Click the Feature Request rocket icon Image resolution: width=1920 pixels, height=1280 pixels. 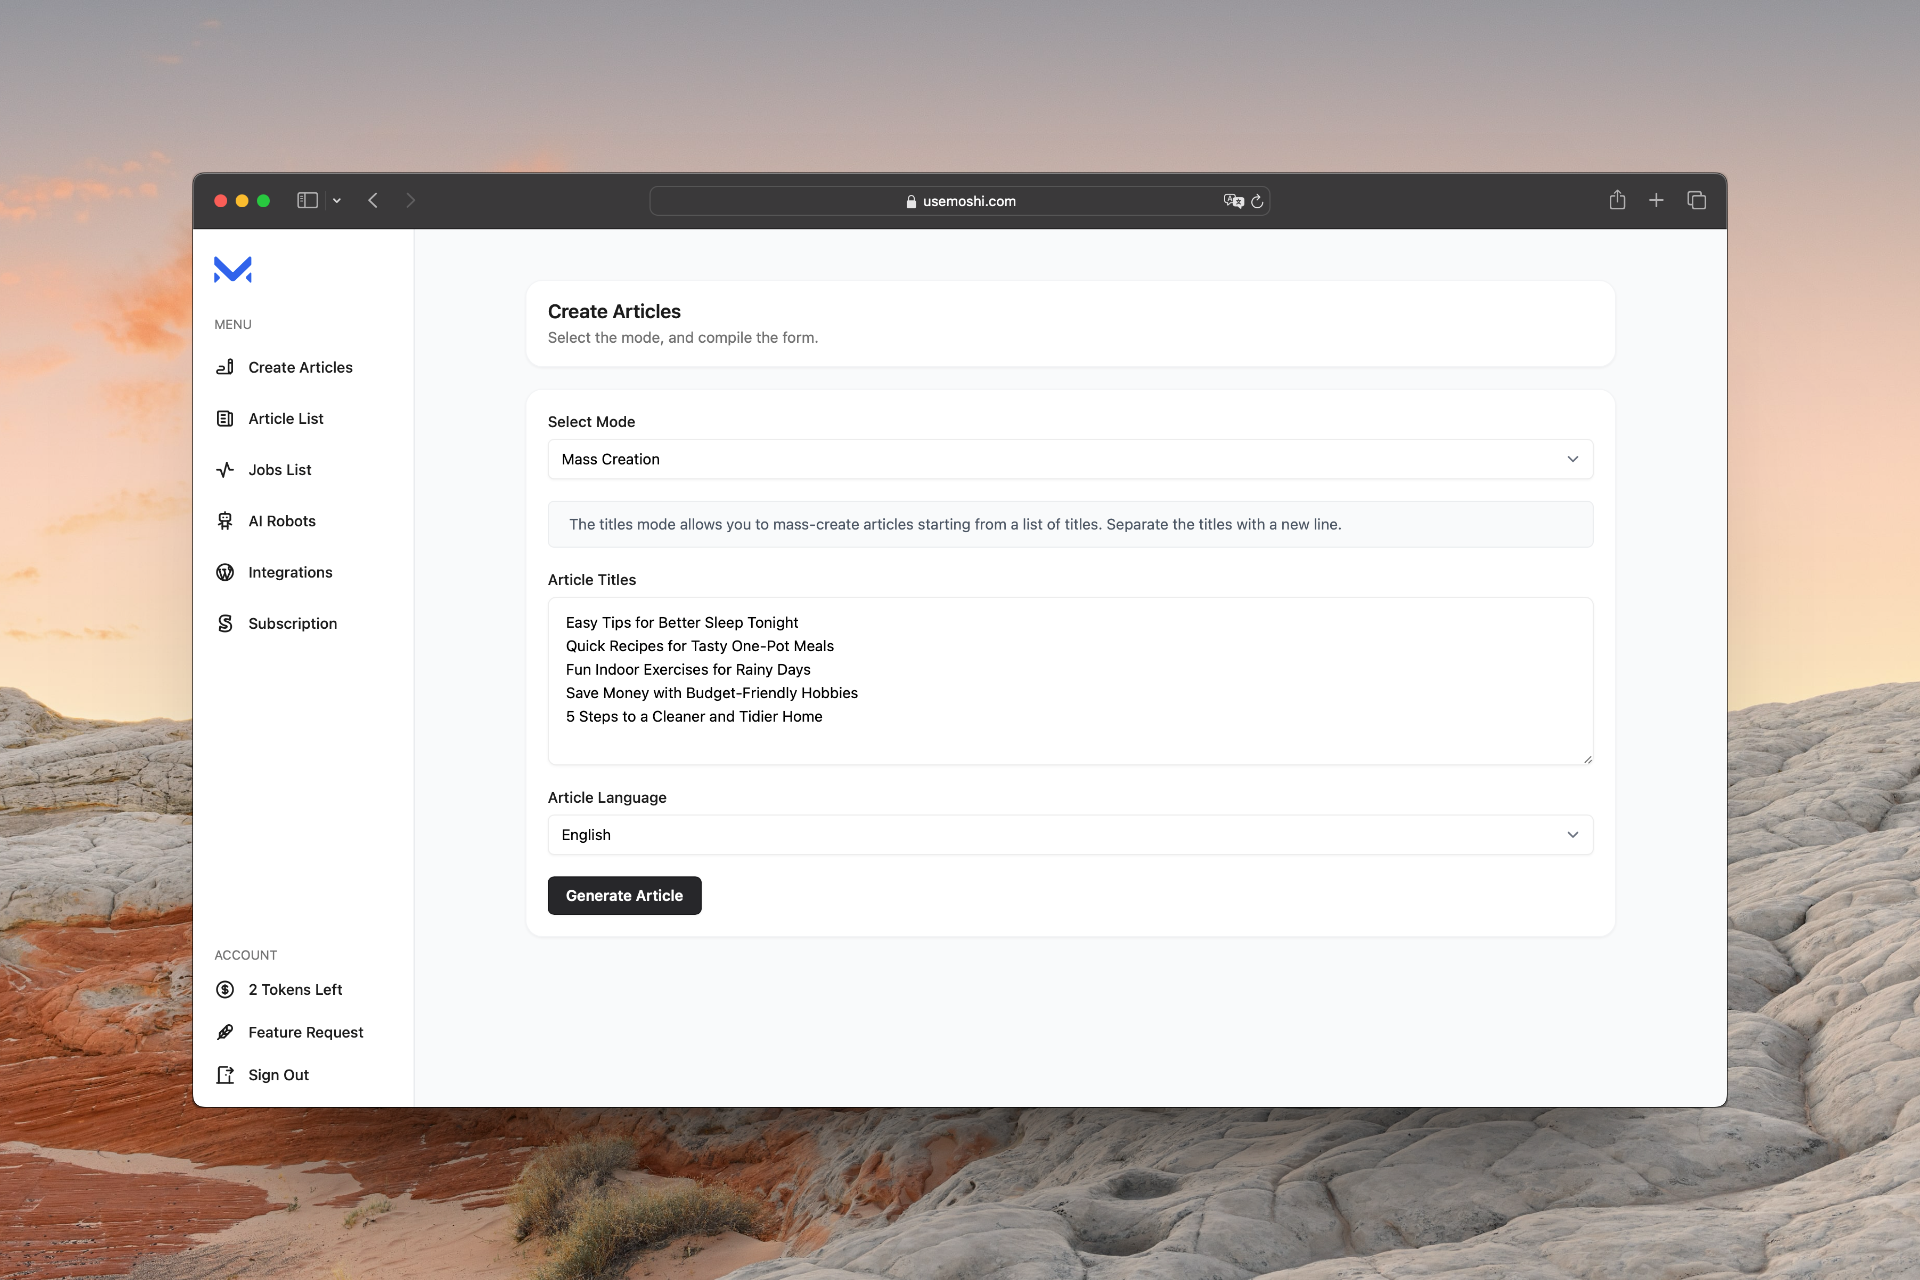coord(225,1032)
